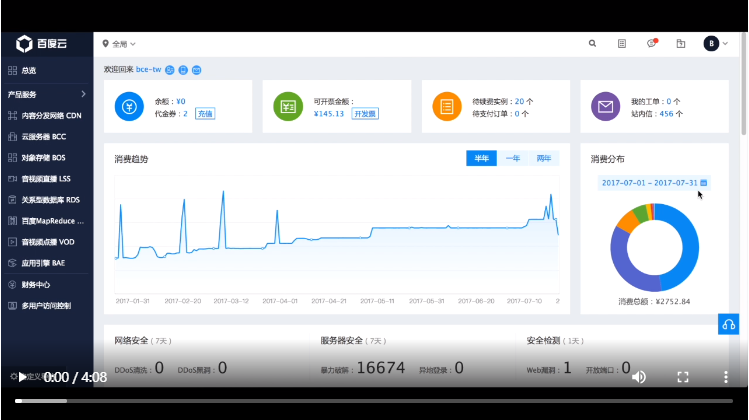The width and height of the screenshot is (749, 420).
Task: Click the page vertical scrollbar
Action: click(x=744, y=84)
